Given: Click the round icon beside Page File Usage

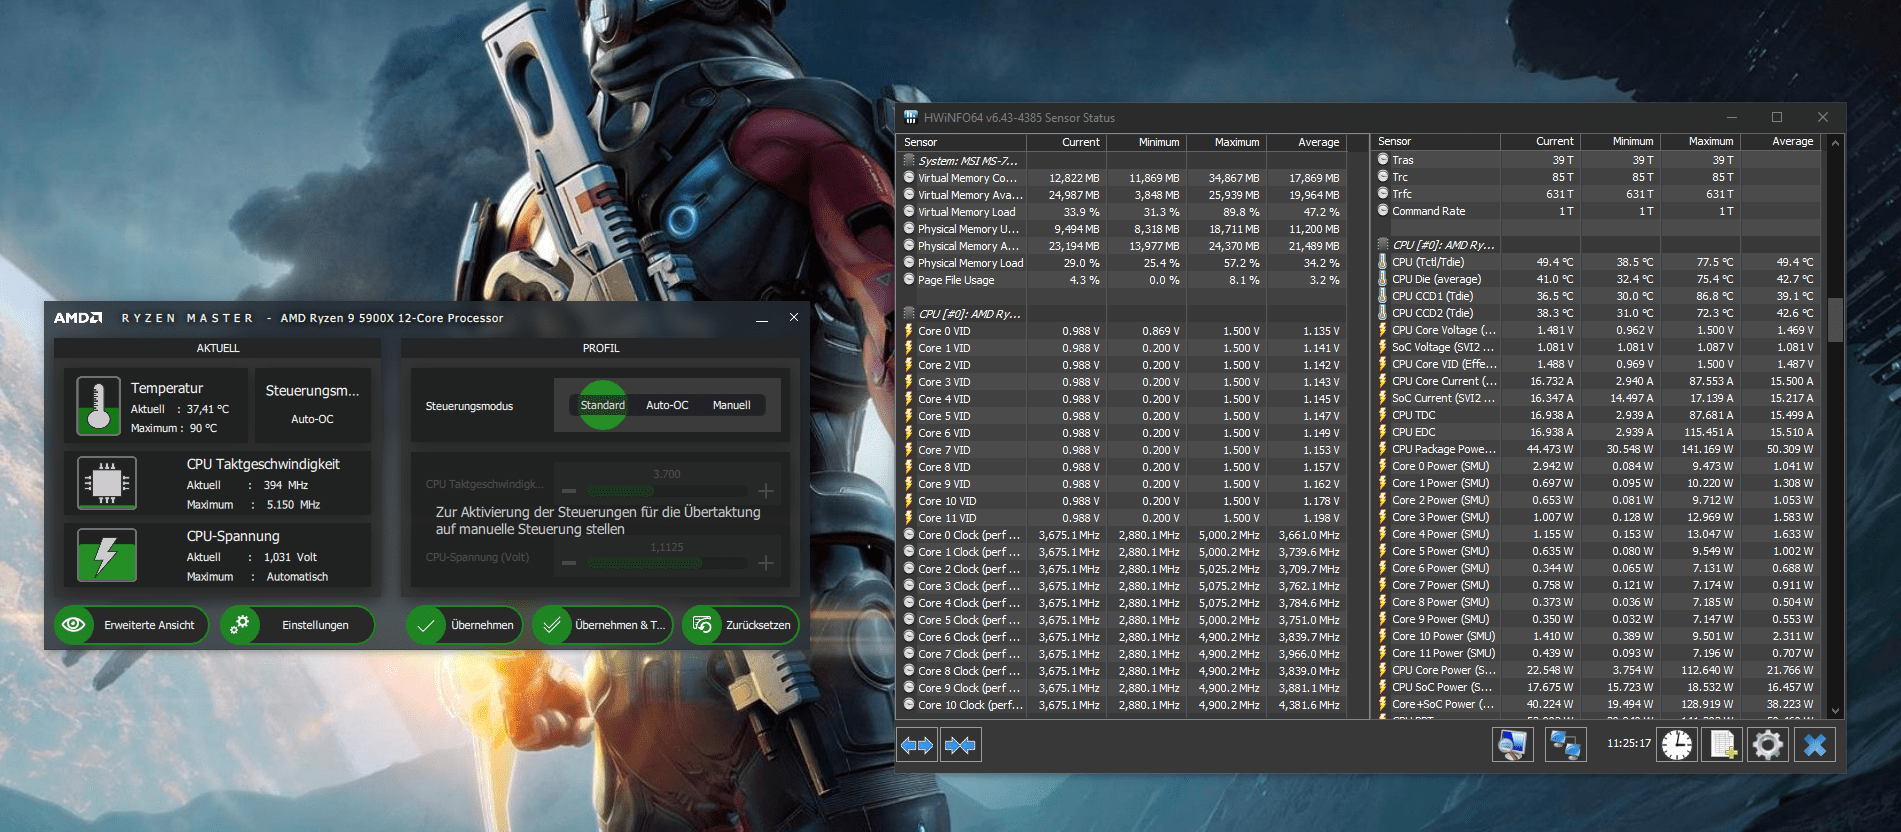Looking at the screenshot, I should (x=909, y=280).
